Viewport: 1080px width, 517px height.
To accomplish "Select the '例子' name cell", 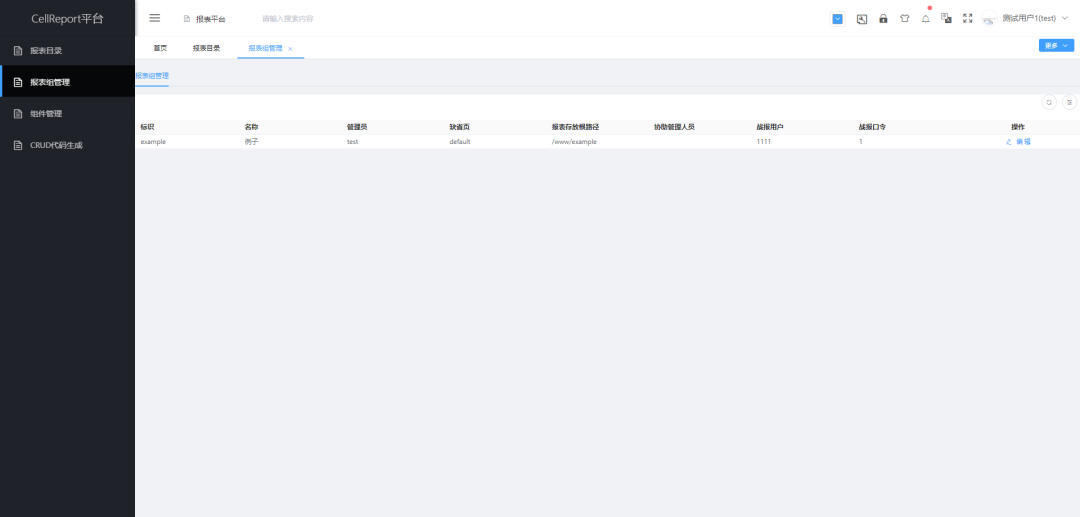I will click(251, 141).
